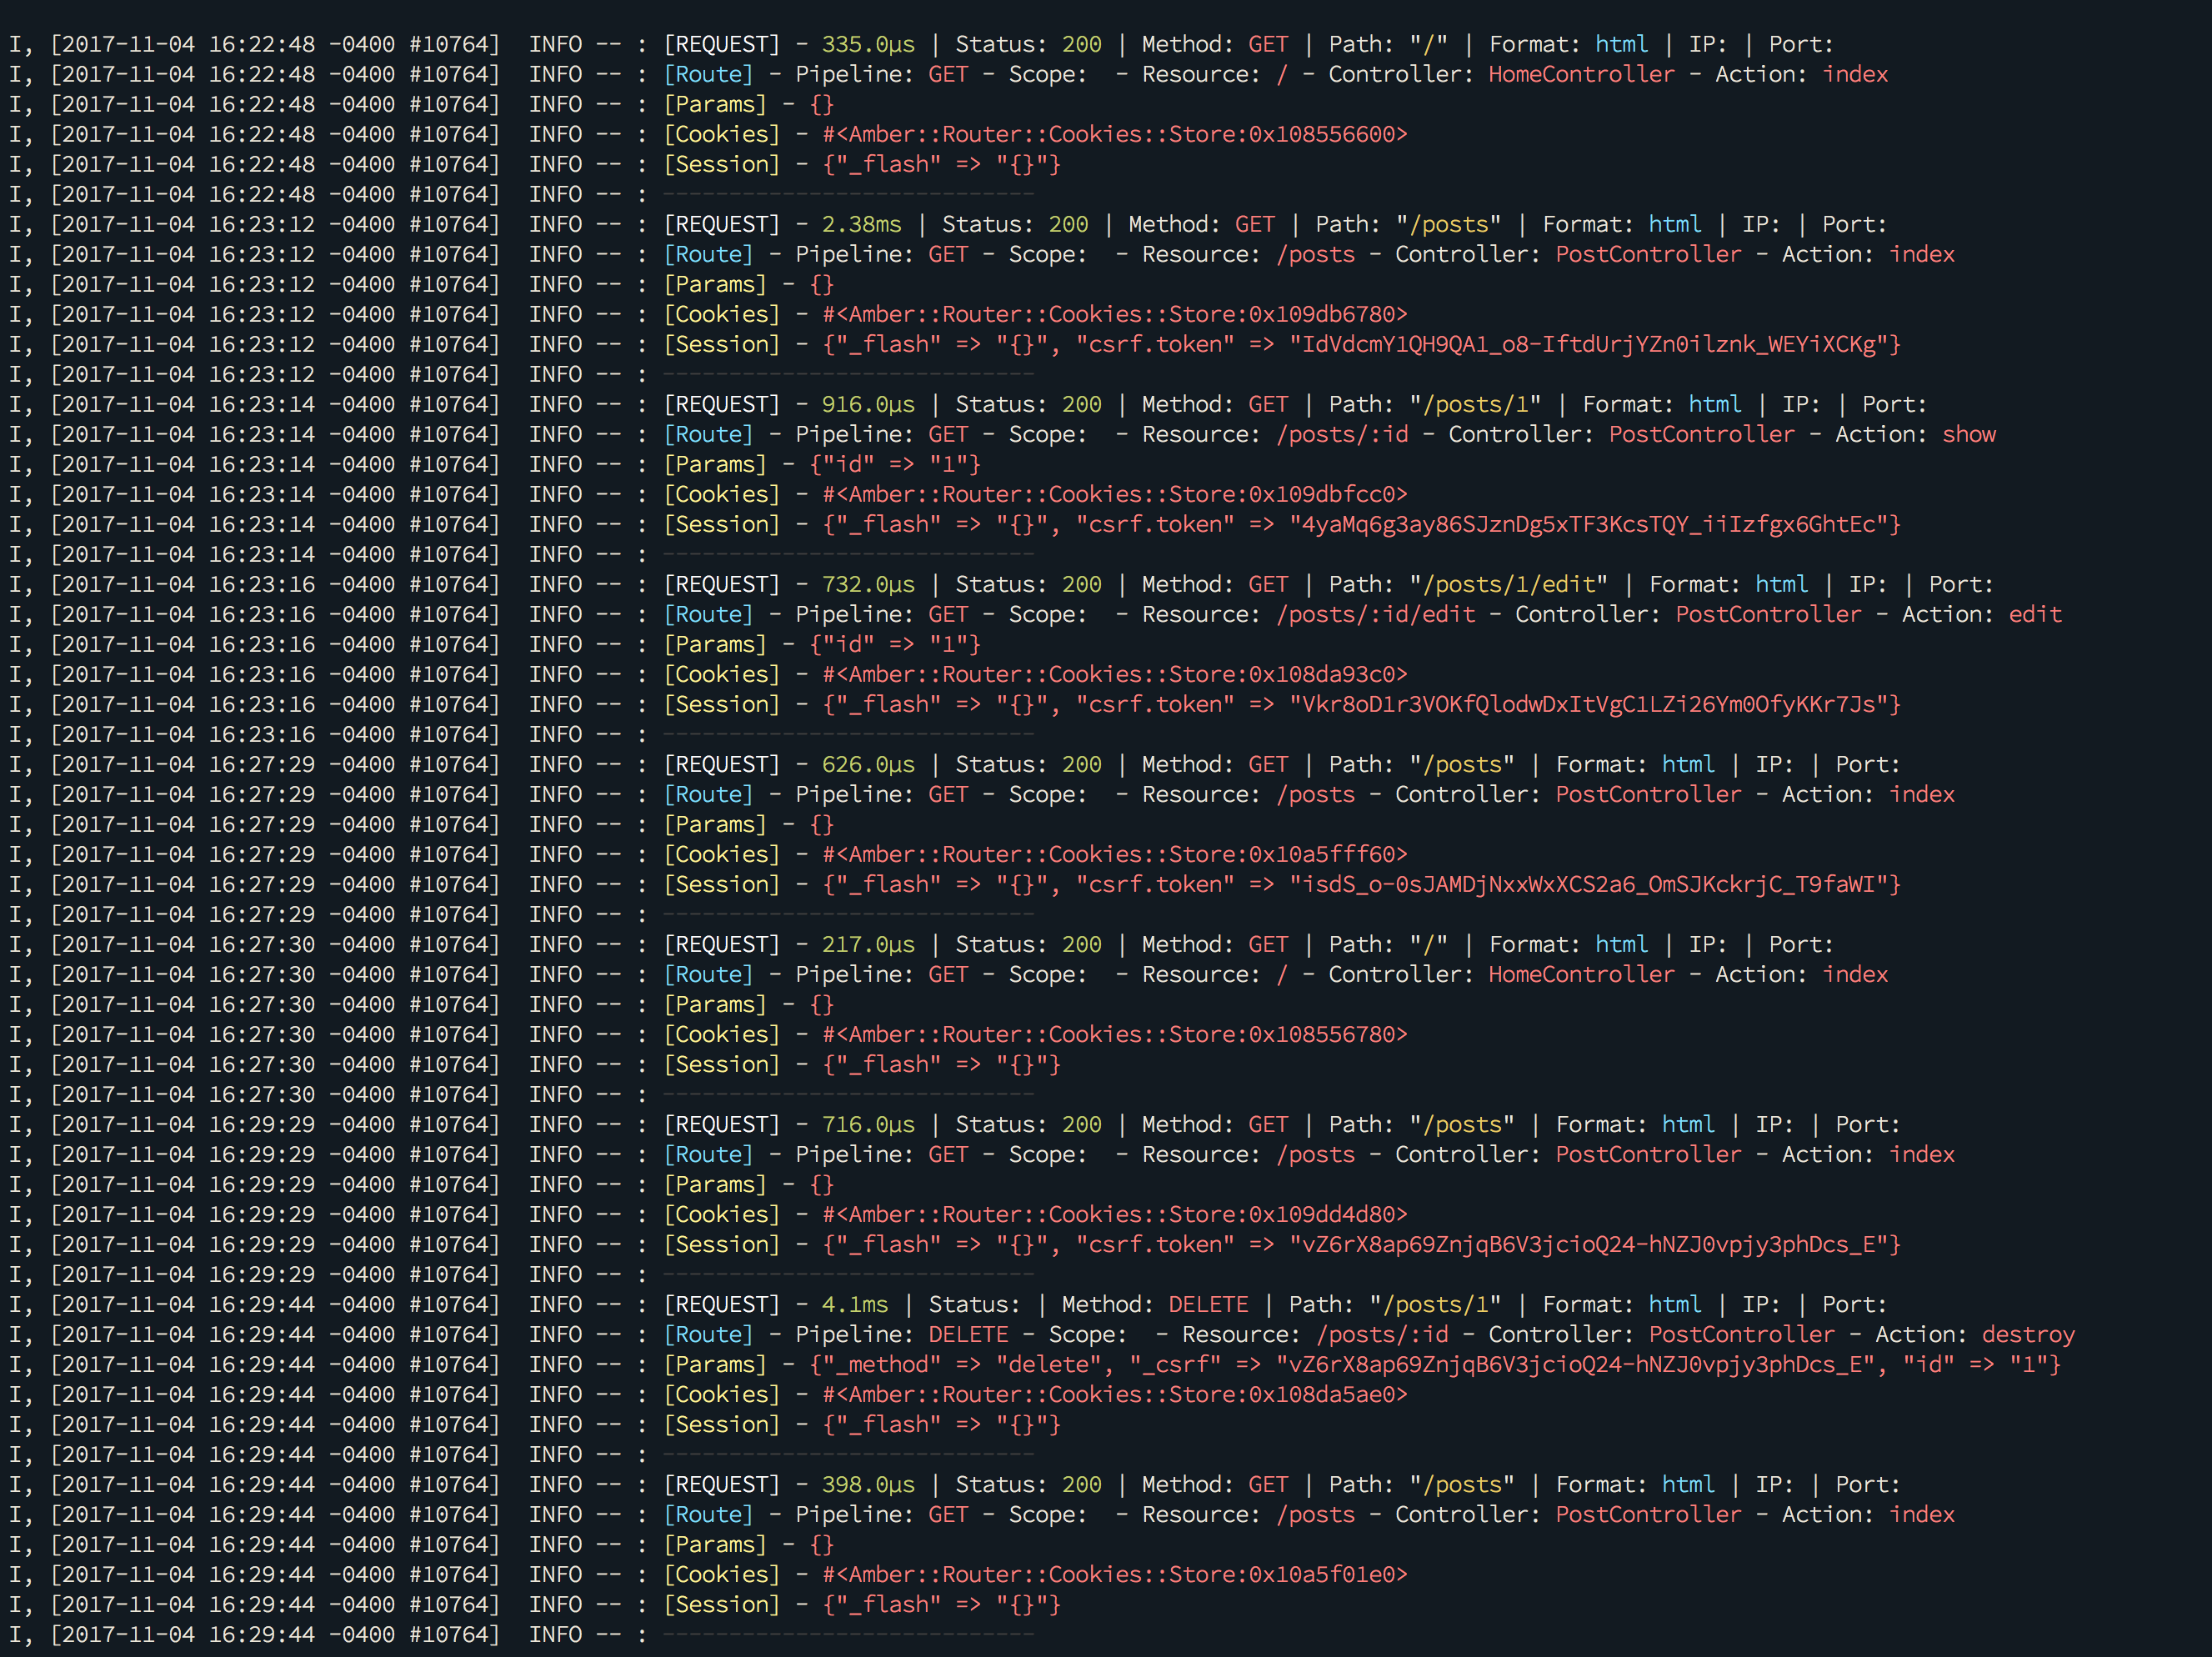Image resolution: width=2212 pixels, height=1657 pixels.
Task: Click the csrf token starting with 4yaMq6g3ay86
Action: point(1588,524)
